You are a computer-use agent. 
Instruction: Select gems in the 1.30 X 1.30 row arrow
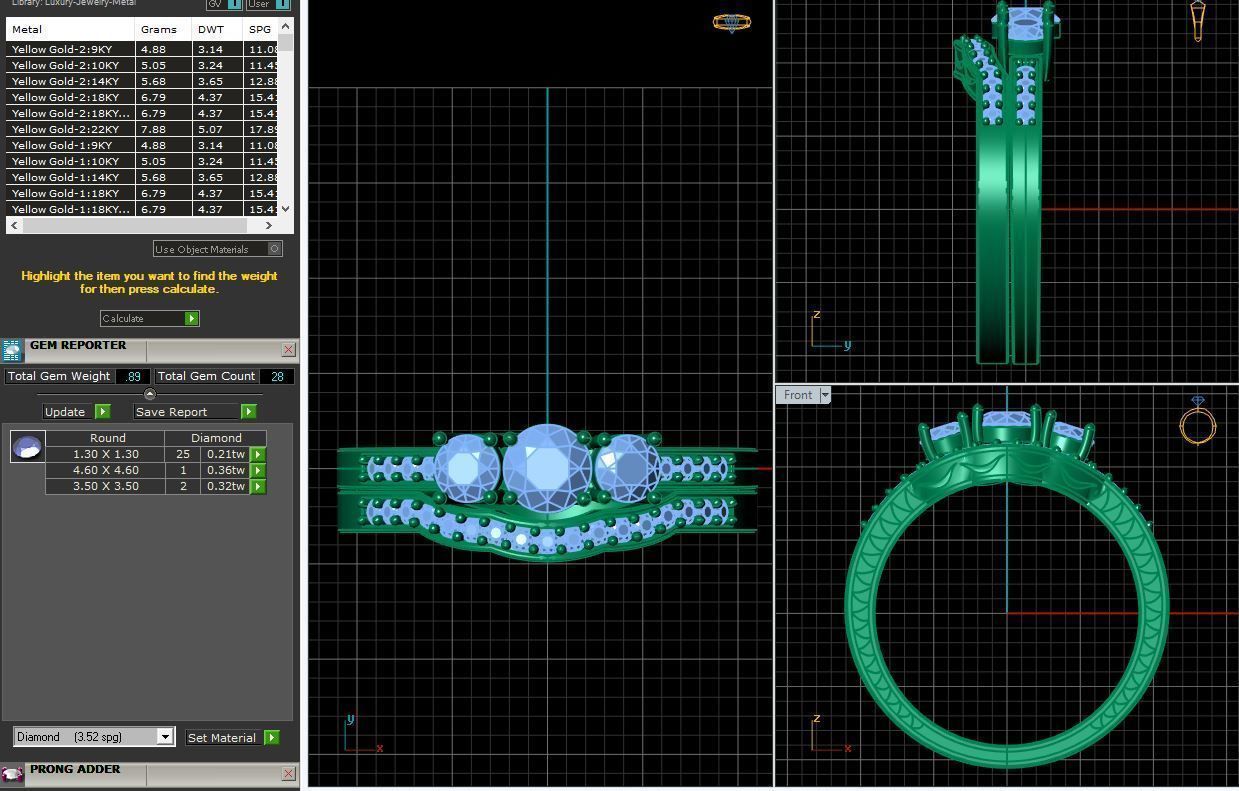258,454
